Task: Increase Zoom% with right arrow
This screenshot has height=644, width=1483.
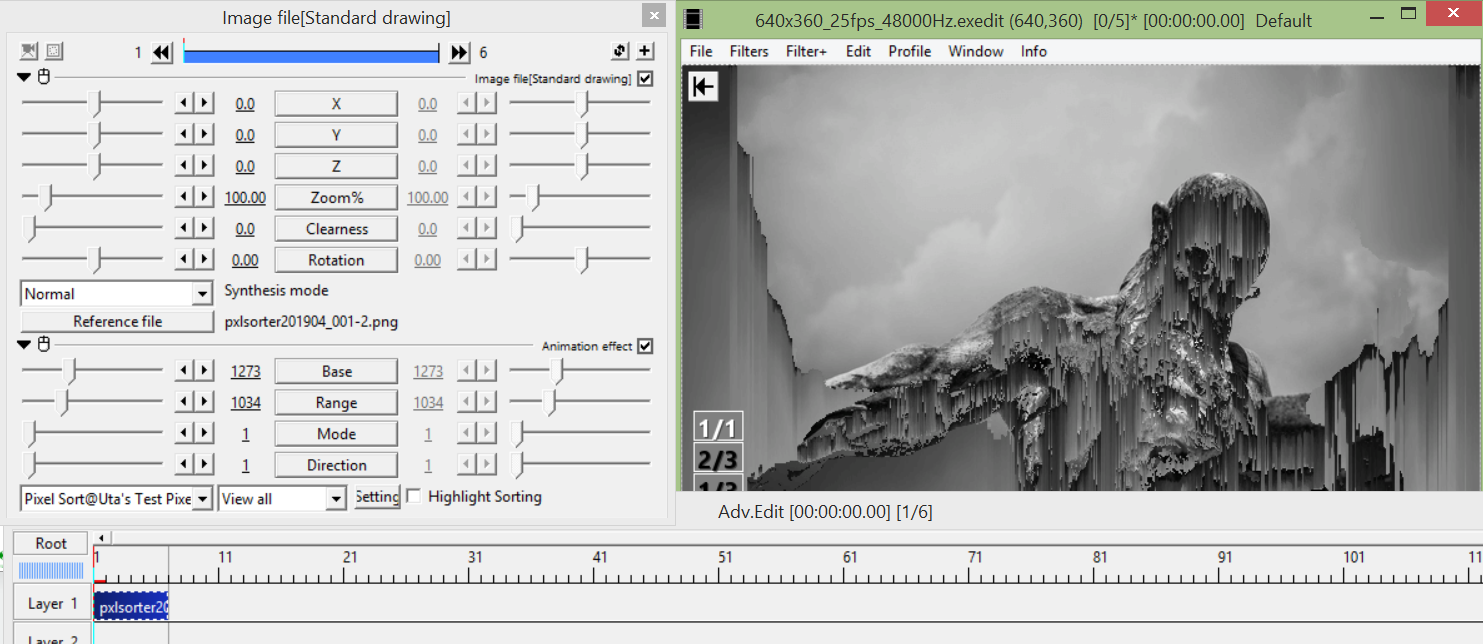Action: [x=204, y=197]
